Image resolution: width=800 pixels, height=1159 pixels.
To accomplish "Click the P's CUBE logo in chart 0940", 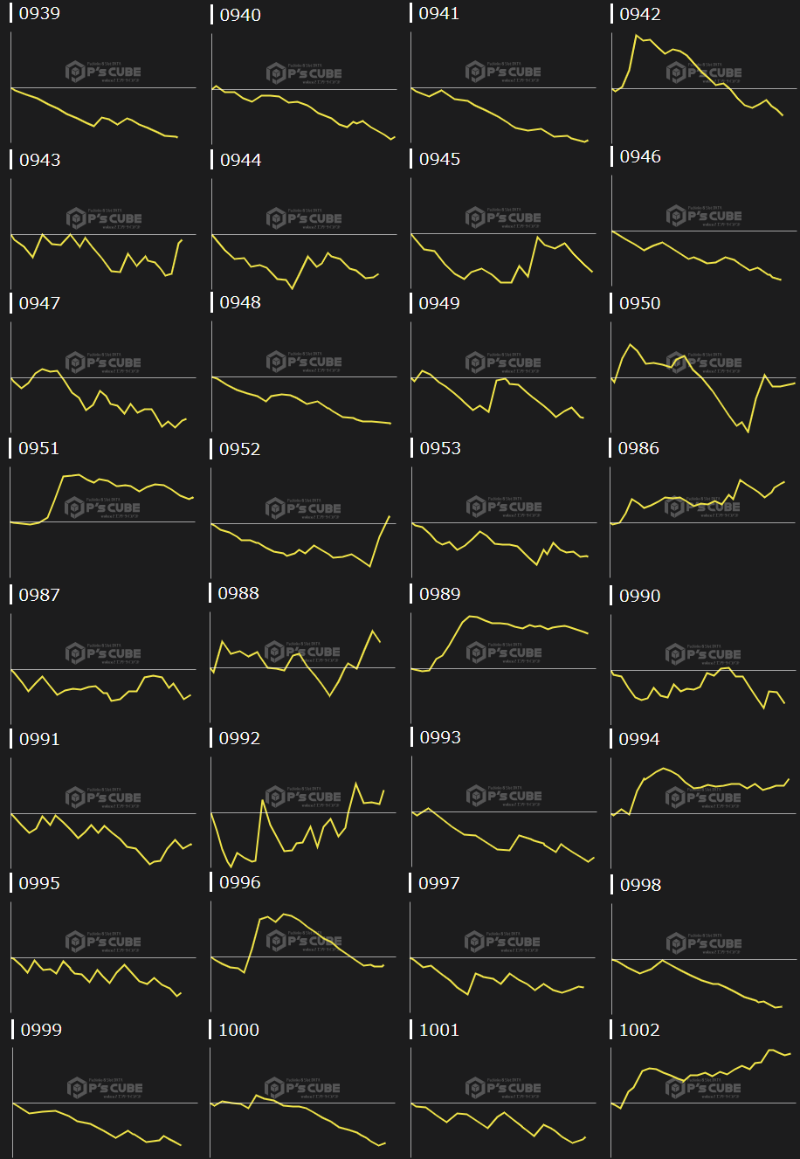I will coord(304,73).
